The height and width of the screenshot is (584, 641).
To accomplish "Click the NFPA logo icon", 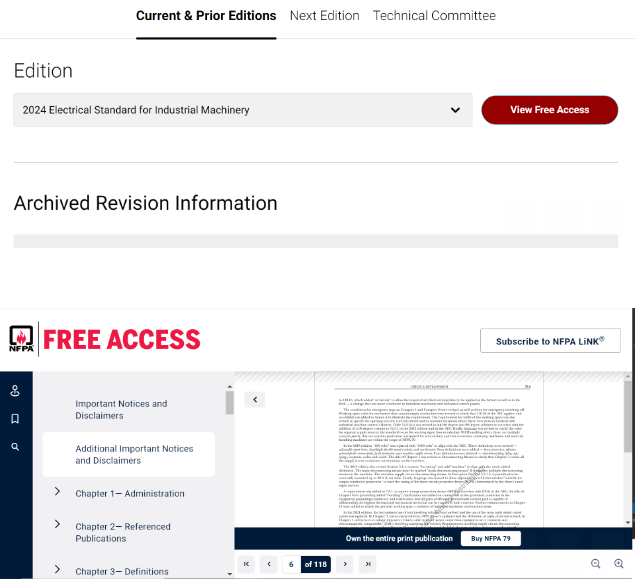I will click(x=22, y=340).
